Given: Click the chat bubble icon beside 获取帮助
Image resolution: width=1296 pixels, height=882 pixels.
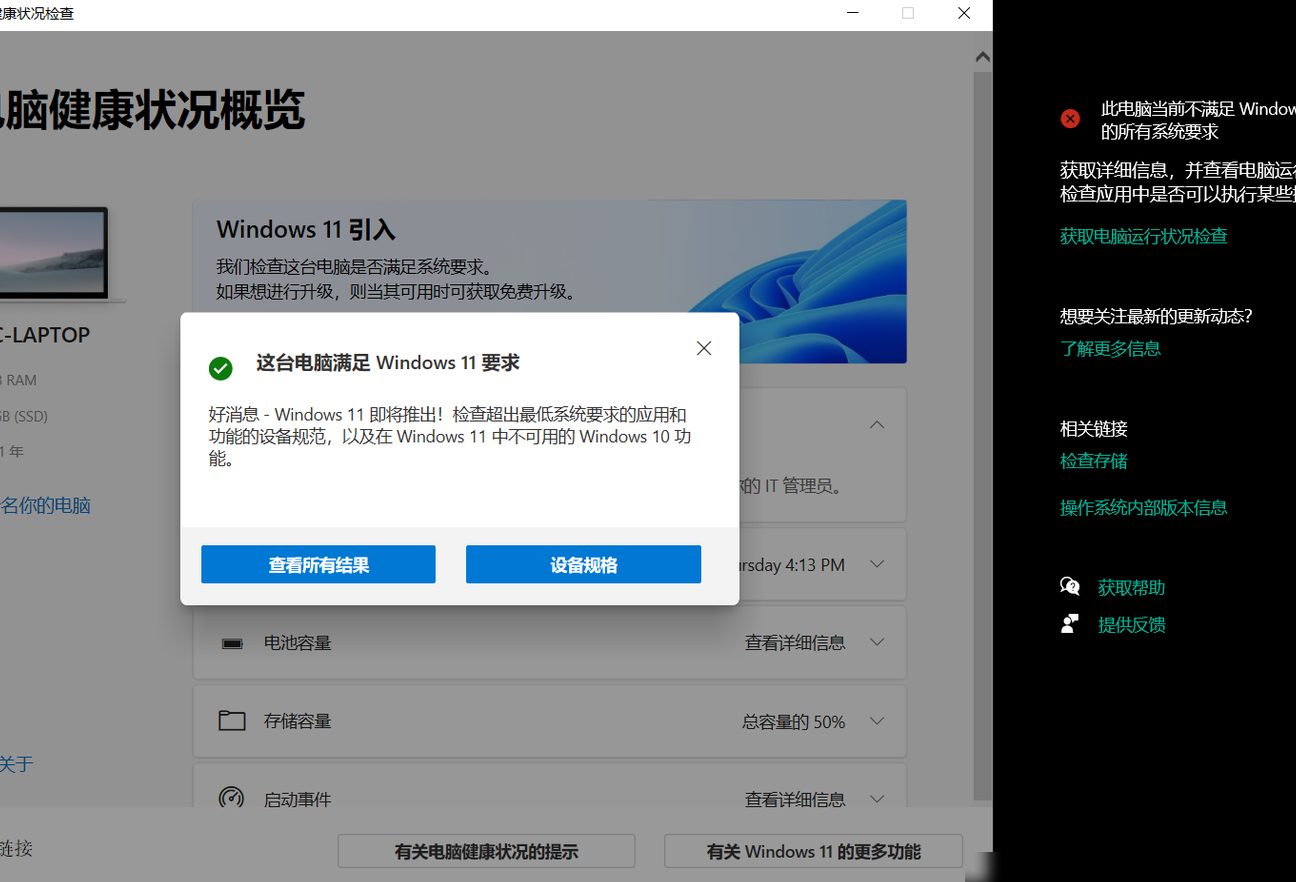Looking at the screenshot, I should (1070, 587).
